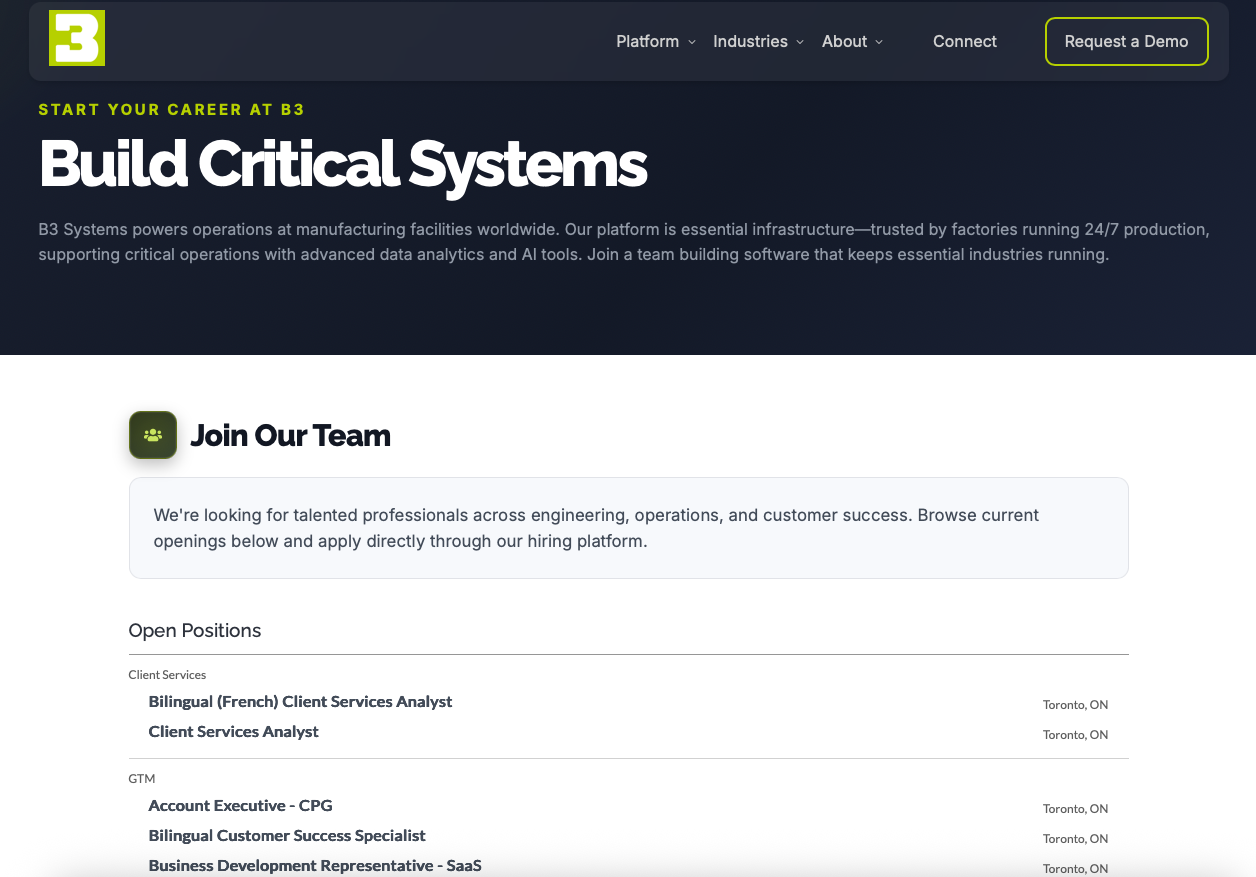The image size is (1256, 877).
Task: Open the Industries dropdown menu
Action: 758,42
